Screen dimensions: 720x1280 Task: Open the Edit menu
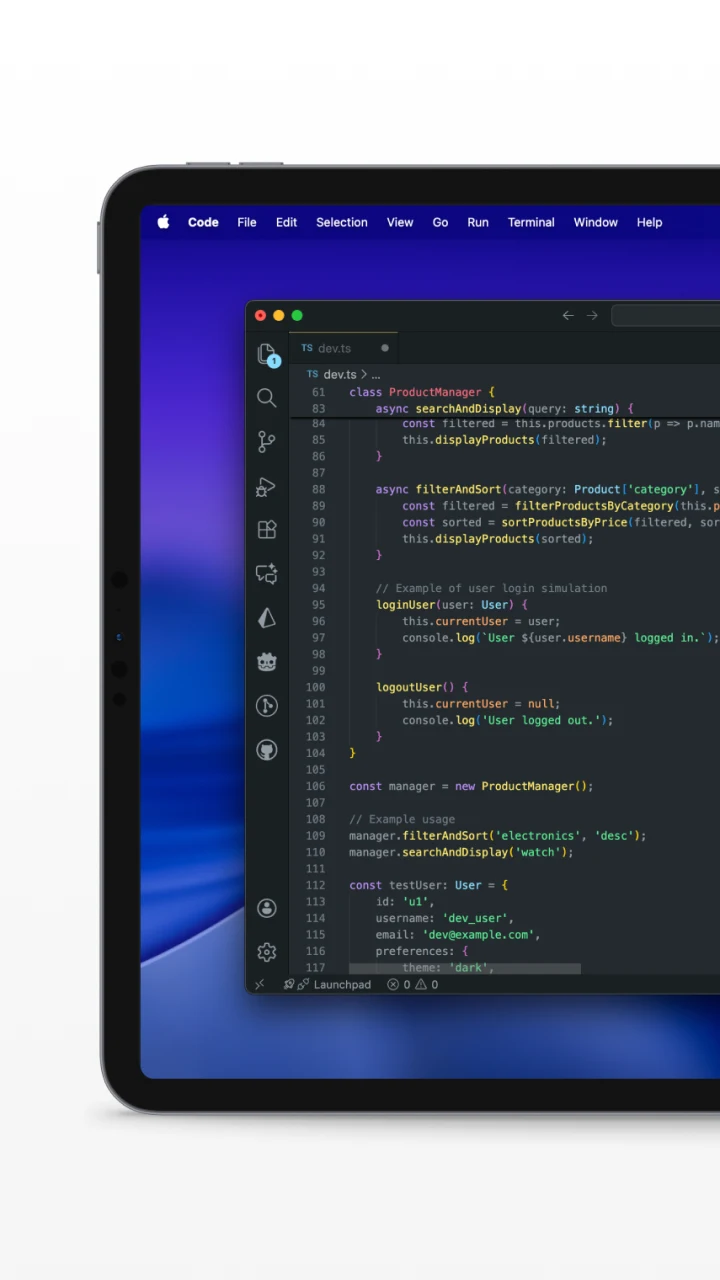(x=287, y=222)
